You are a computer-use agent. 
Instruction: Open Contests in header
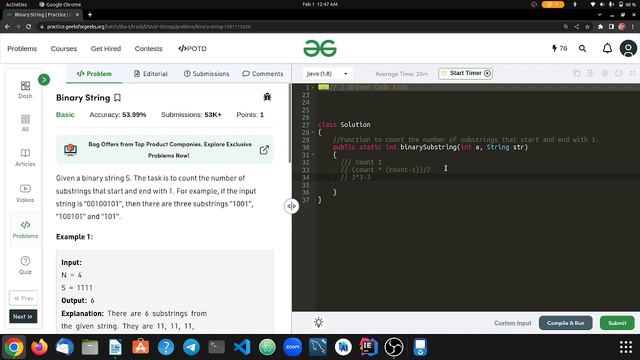tap(149, 49)
